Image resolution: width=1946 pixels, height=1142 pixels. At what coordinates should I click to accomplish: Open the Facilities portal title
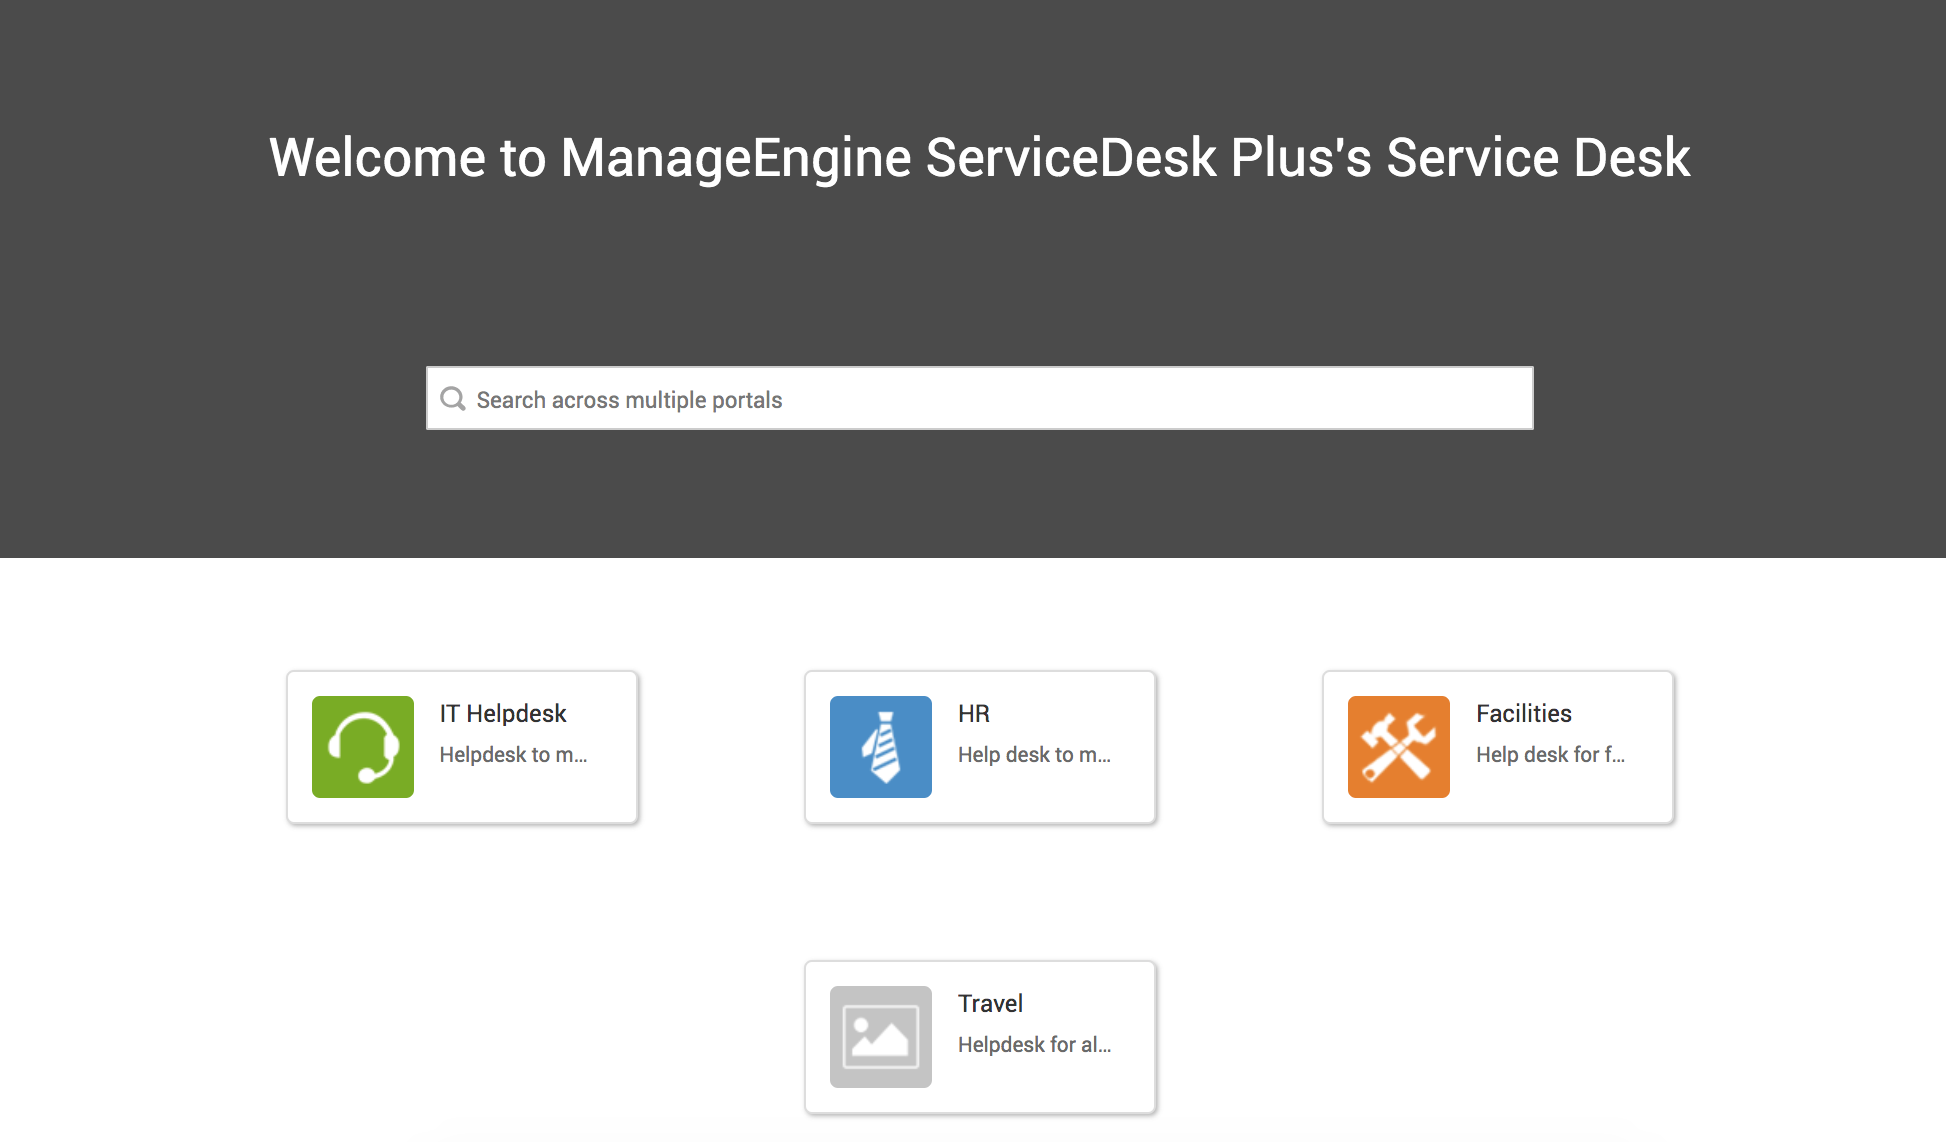click(x=1523, y=713)
